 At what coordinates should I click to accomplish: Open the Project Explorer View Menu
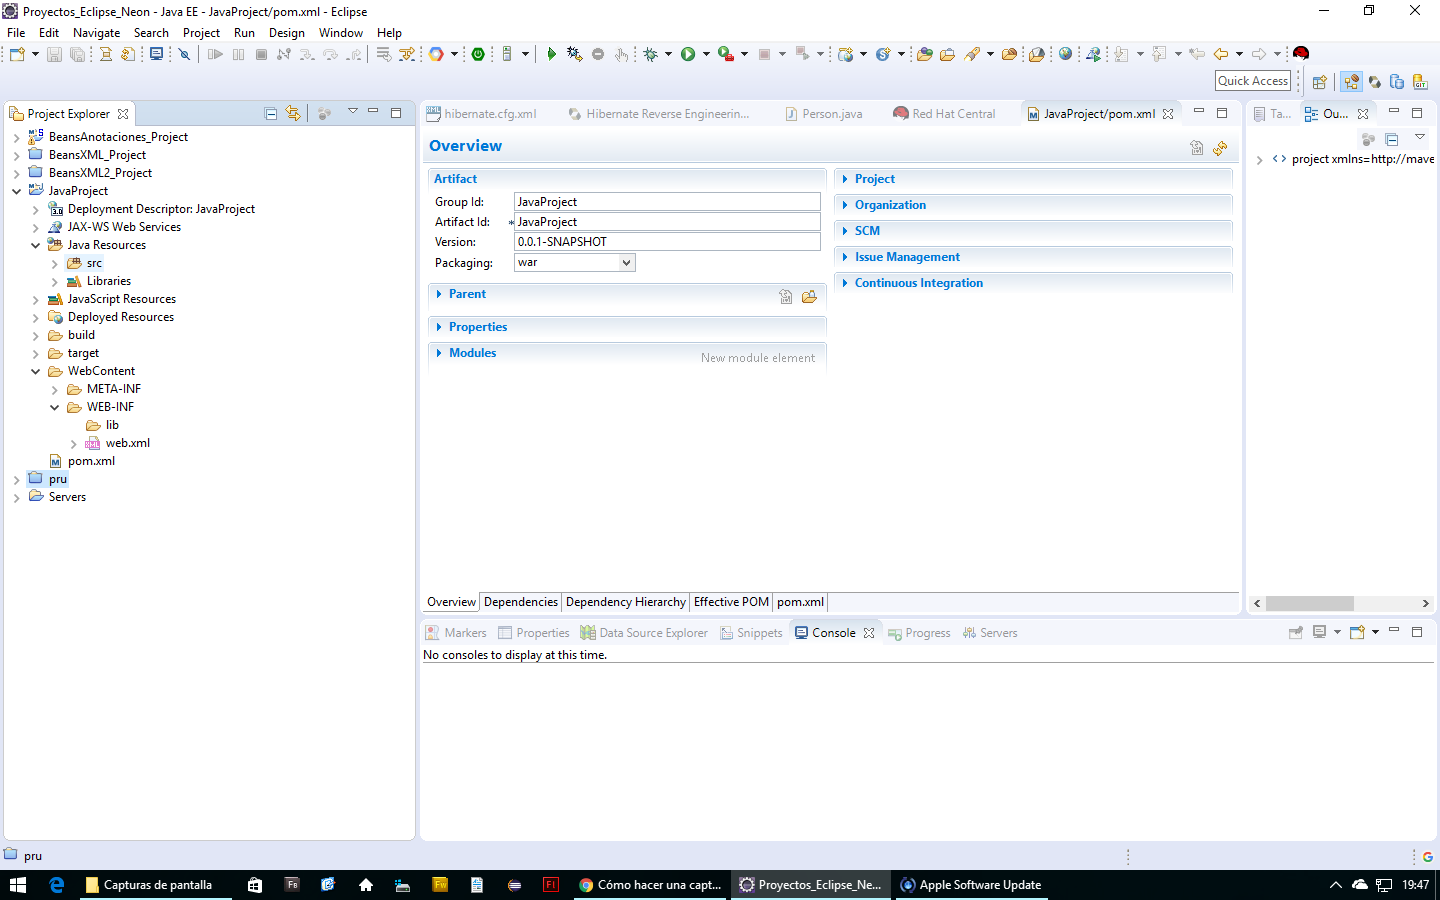pos(352,112)
